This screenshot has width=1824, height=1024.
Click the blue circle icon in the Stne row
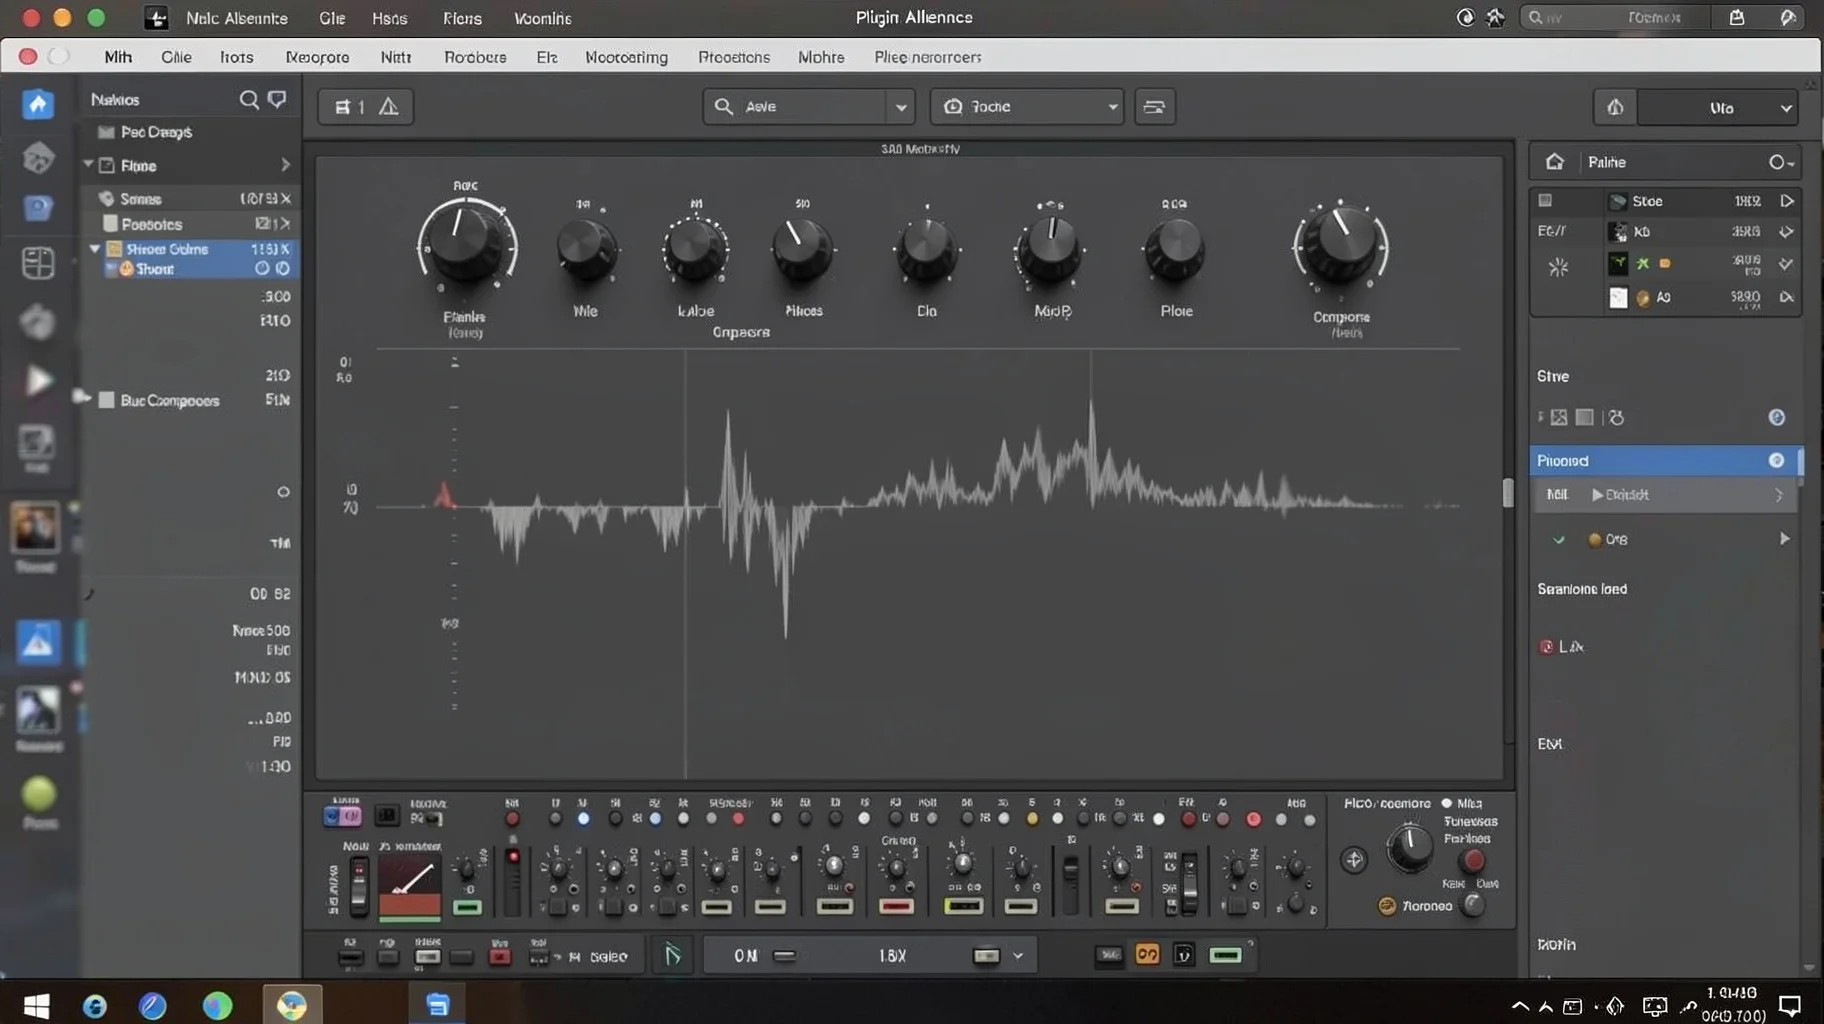pos(1777,417)
